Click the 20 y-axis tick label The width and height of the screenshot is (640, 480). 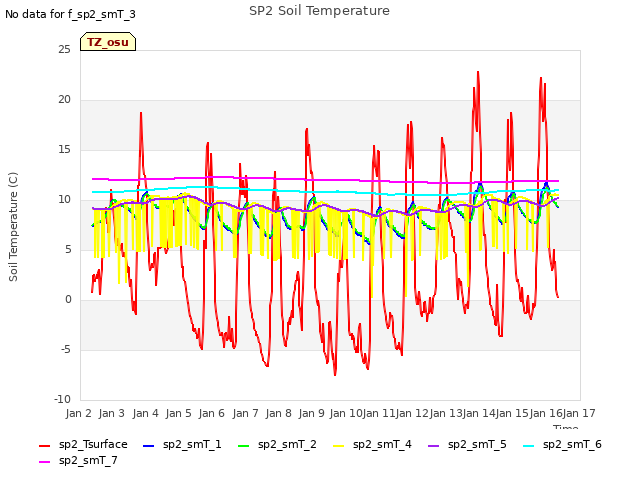[x=64, y=100]
